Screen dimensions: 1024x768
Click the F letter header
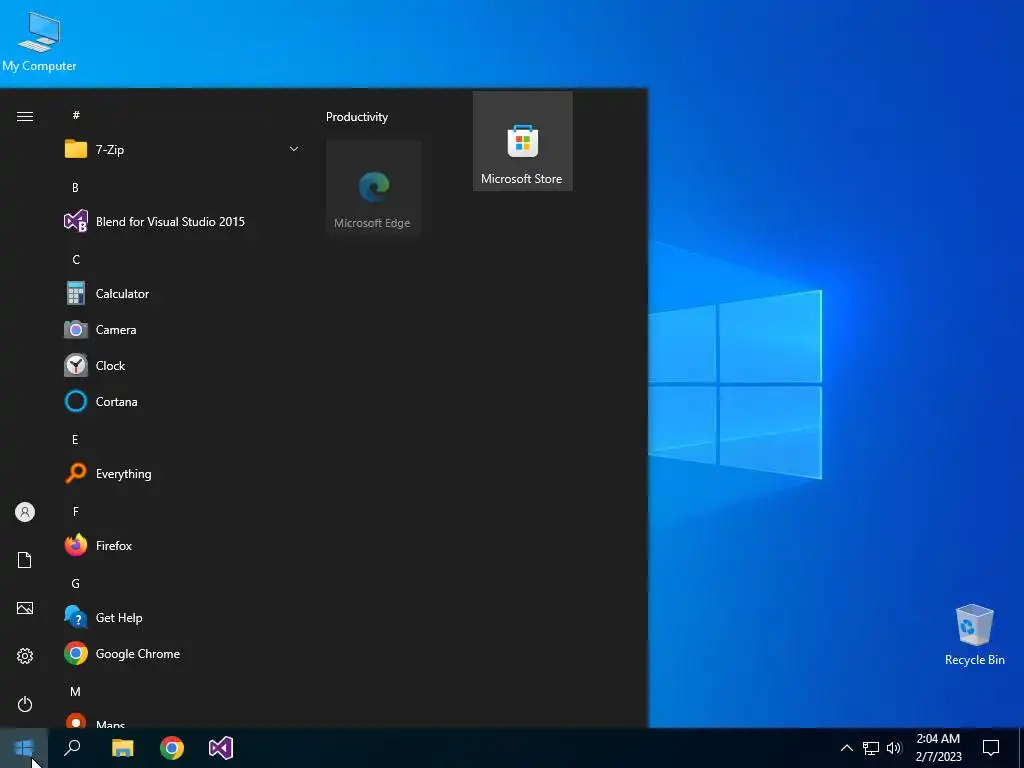(76, 511)
